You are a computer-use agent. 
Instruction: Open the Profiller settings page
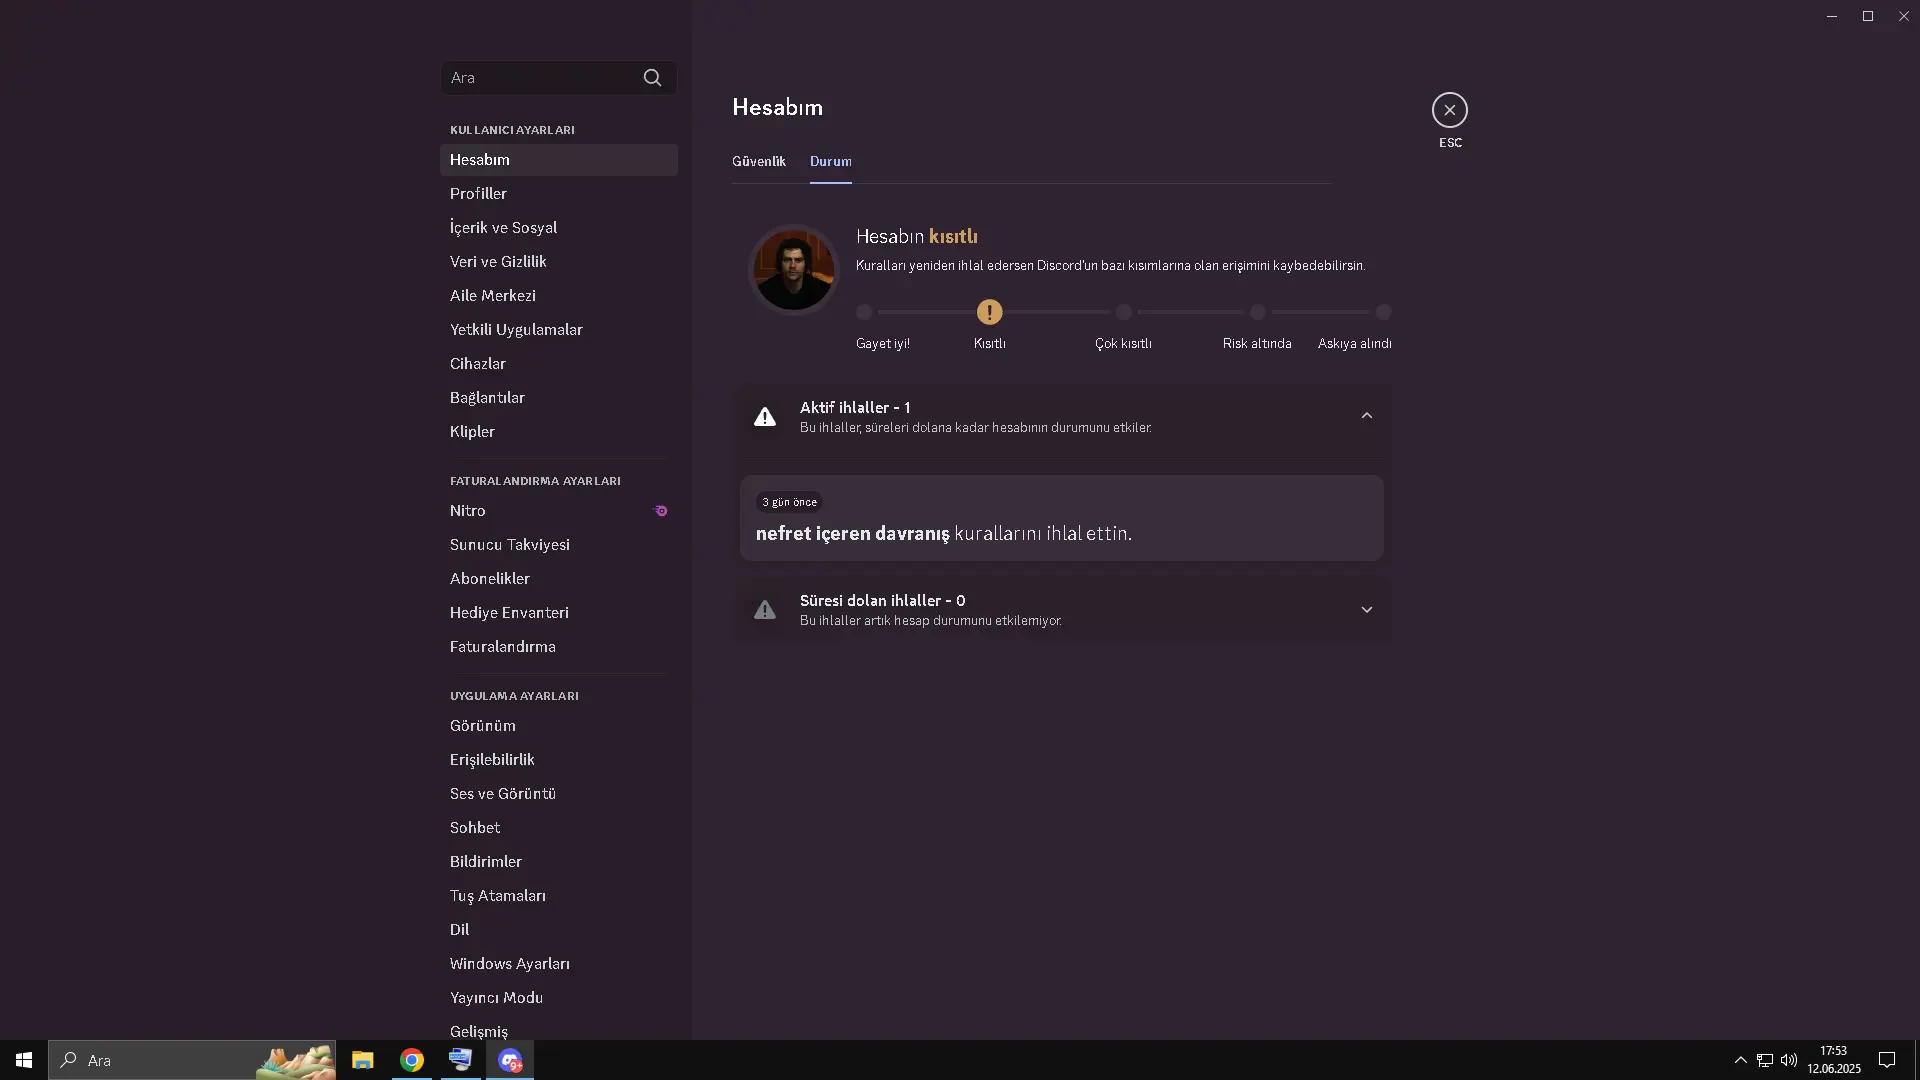click(x=559, y=194)
